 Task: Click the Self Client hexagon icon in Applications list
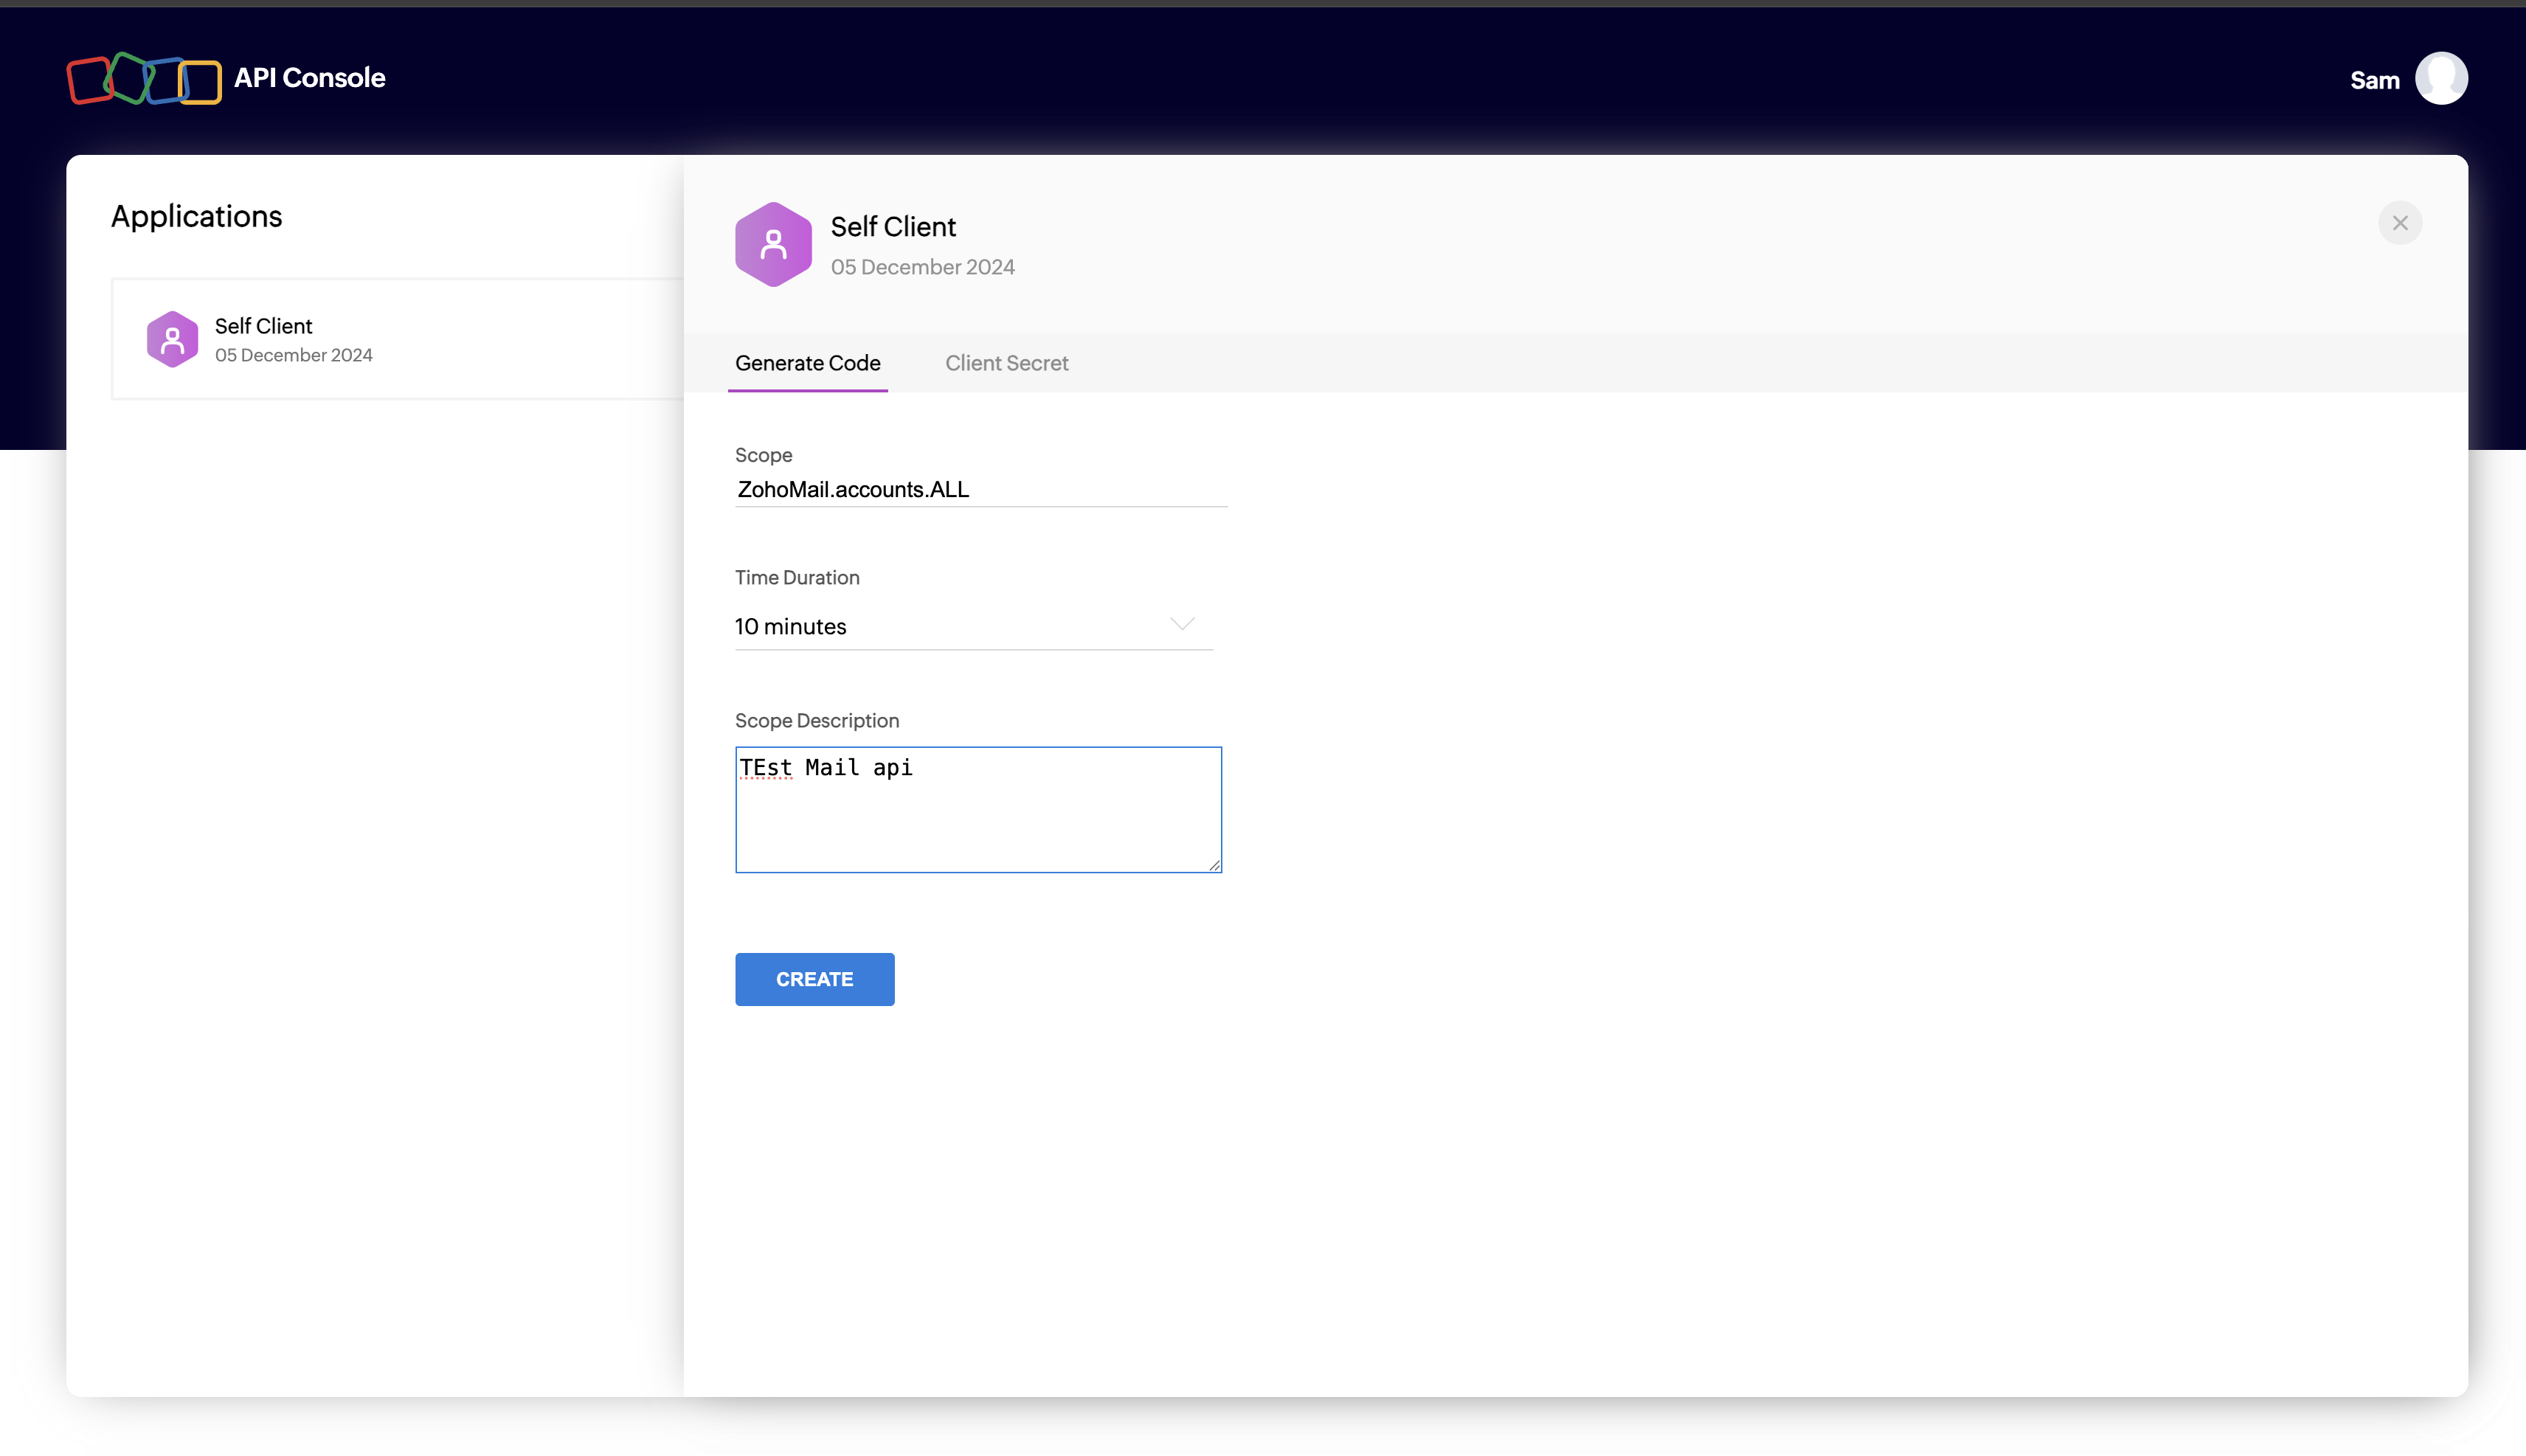pos(172,340)
